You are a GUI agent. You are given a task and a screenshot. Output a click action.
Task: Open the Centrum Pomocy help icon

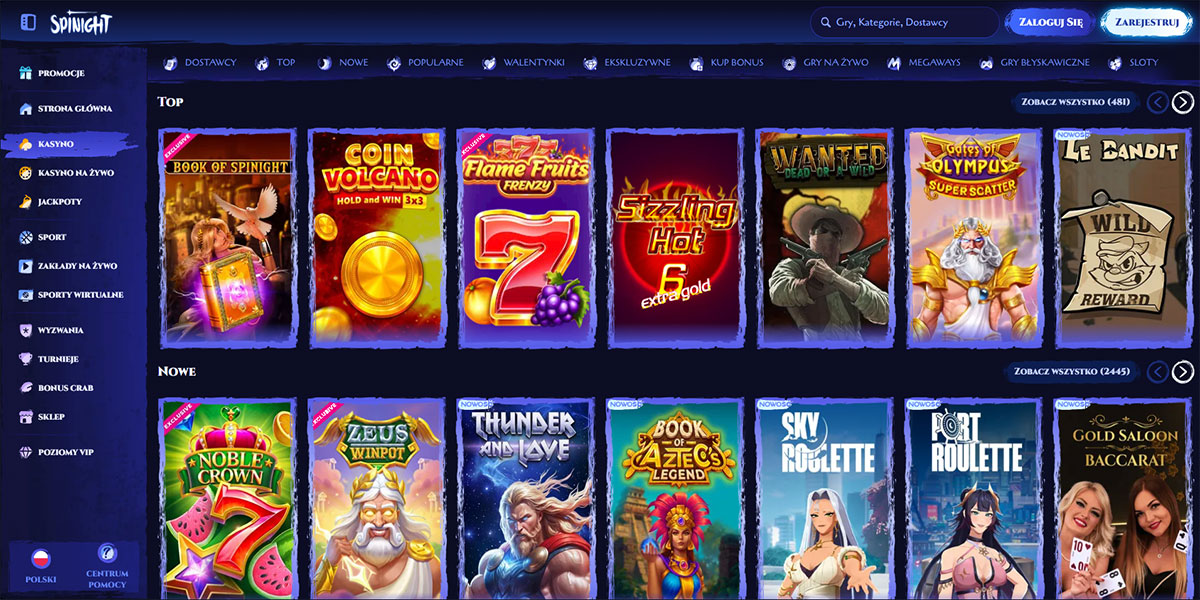pyautogui.click(x=106, y=554)
